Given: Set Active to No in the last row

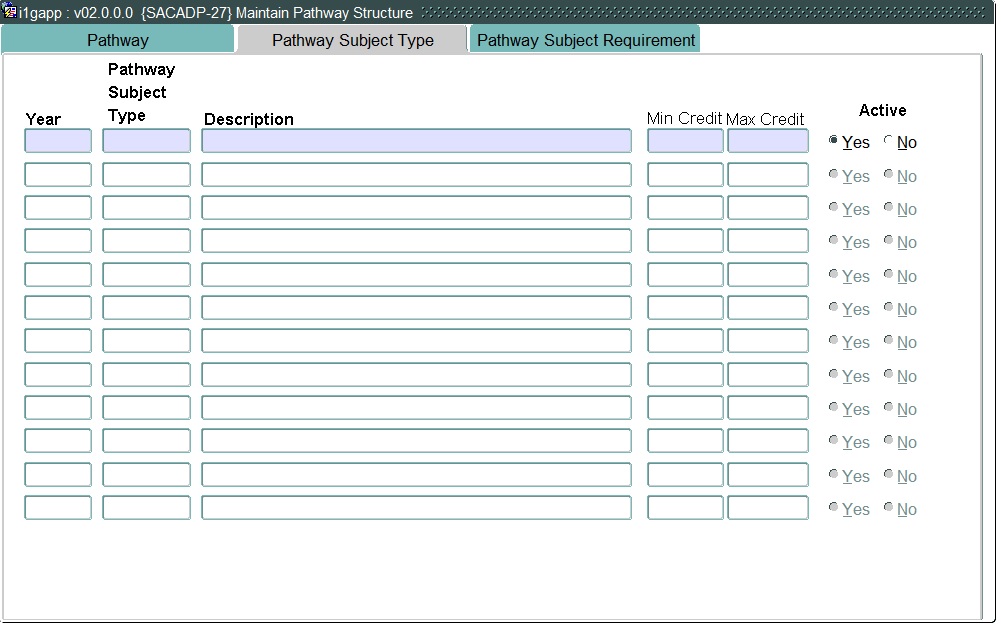Looking at the screenshot, I should pos(888,508).
